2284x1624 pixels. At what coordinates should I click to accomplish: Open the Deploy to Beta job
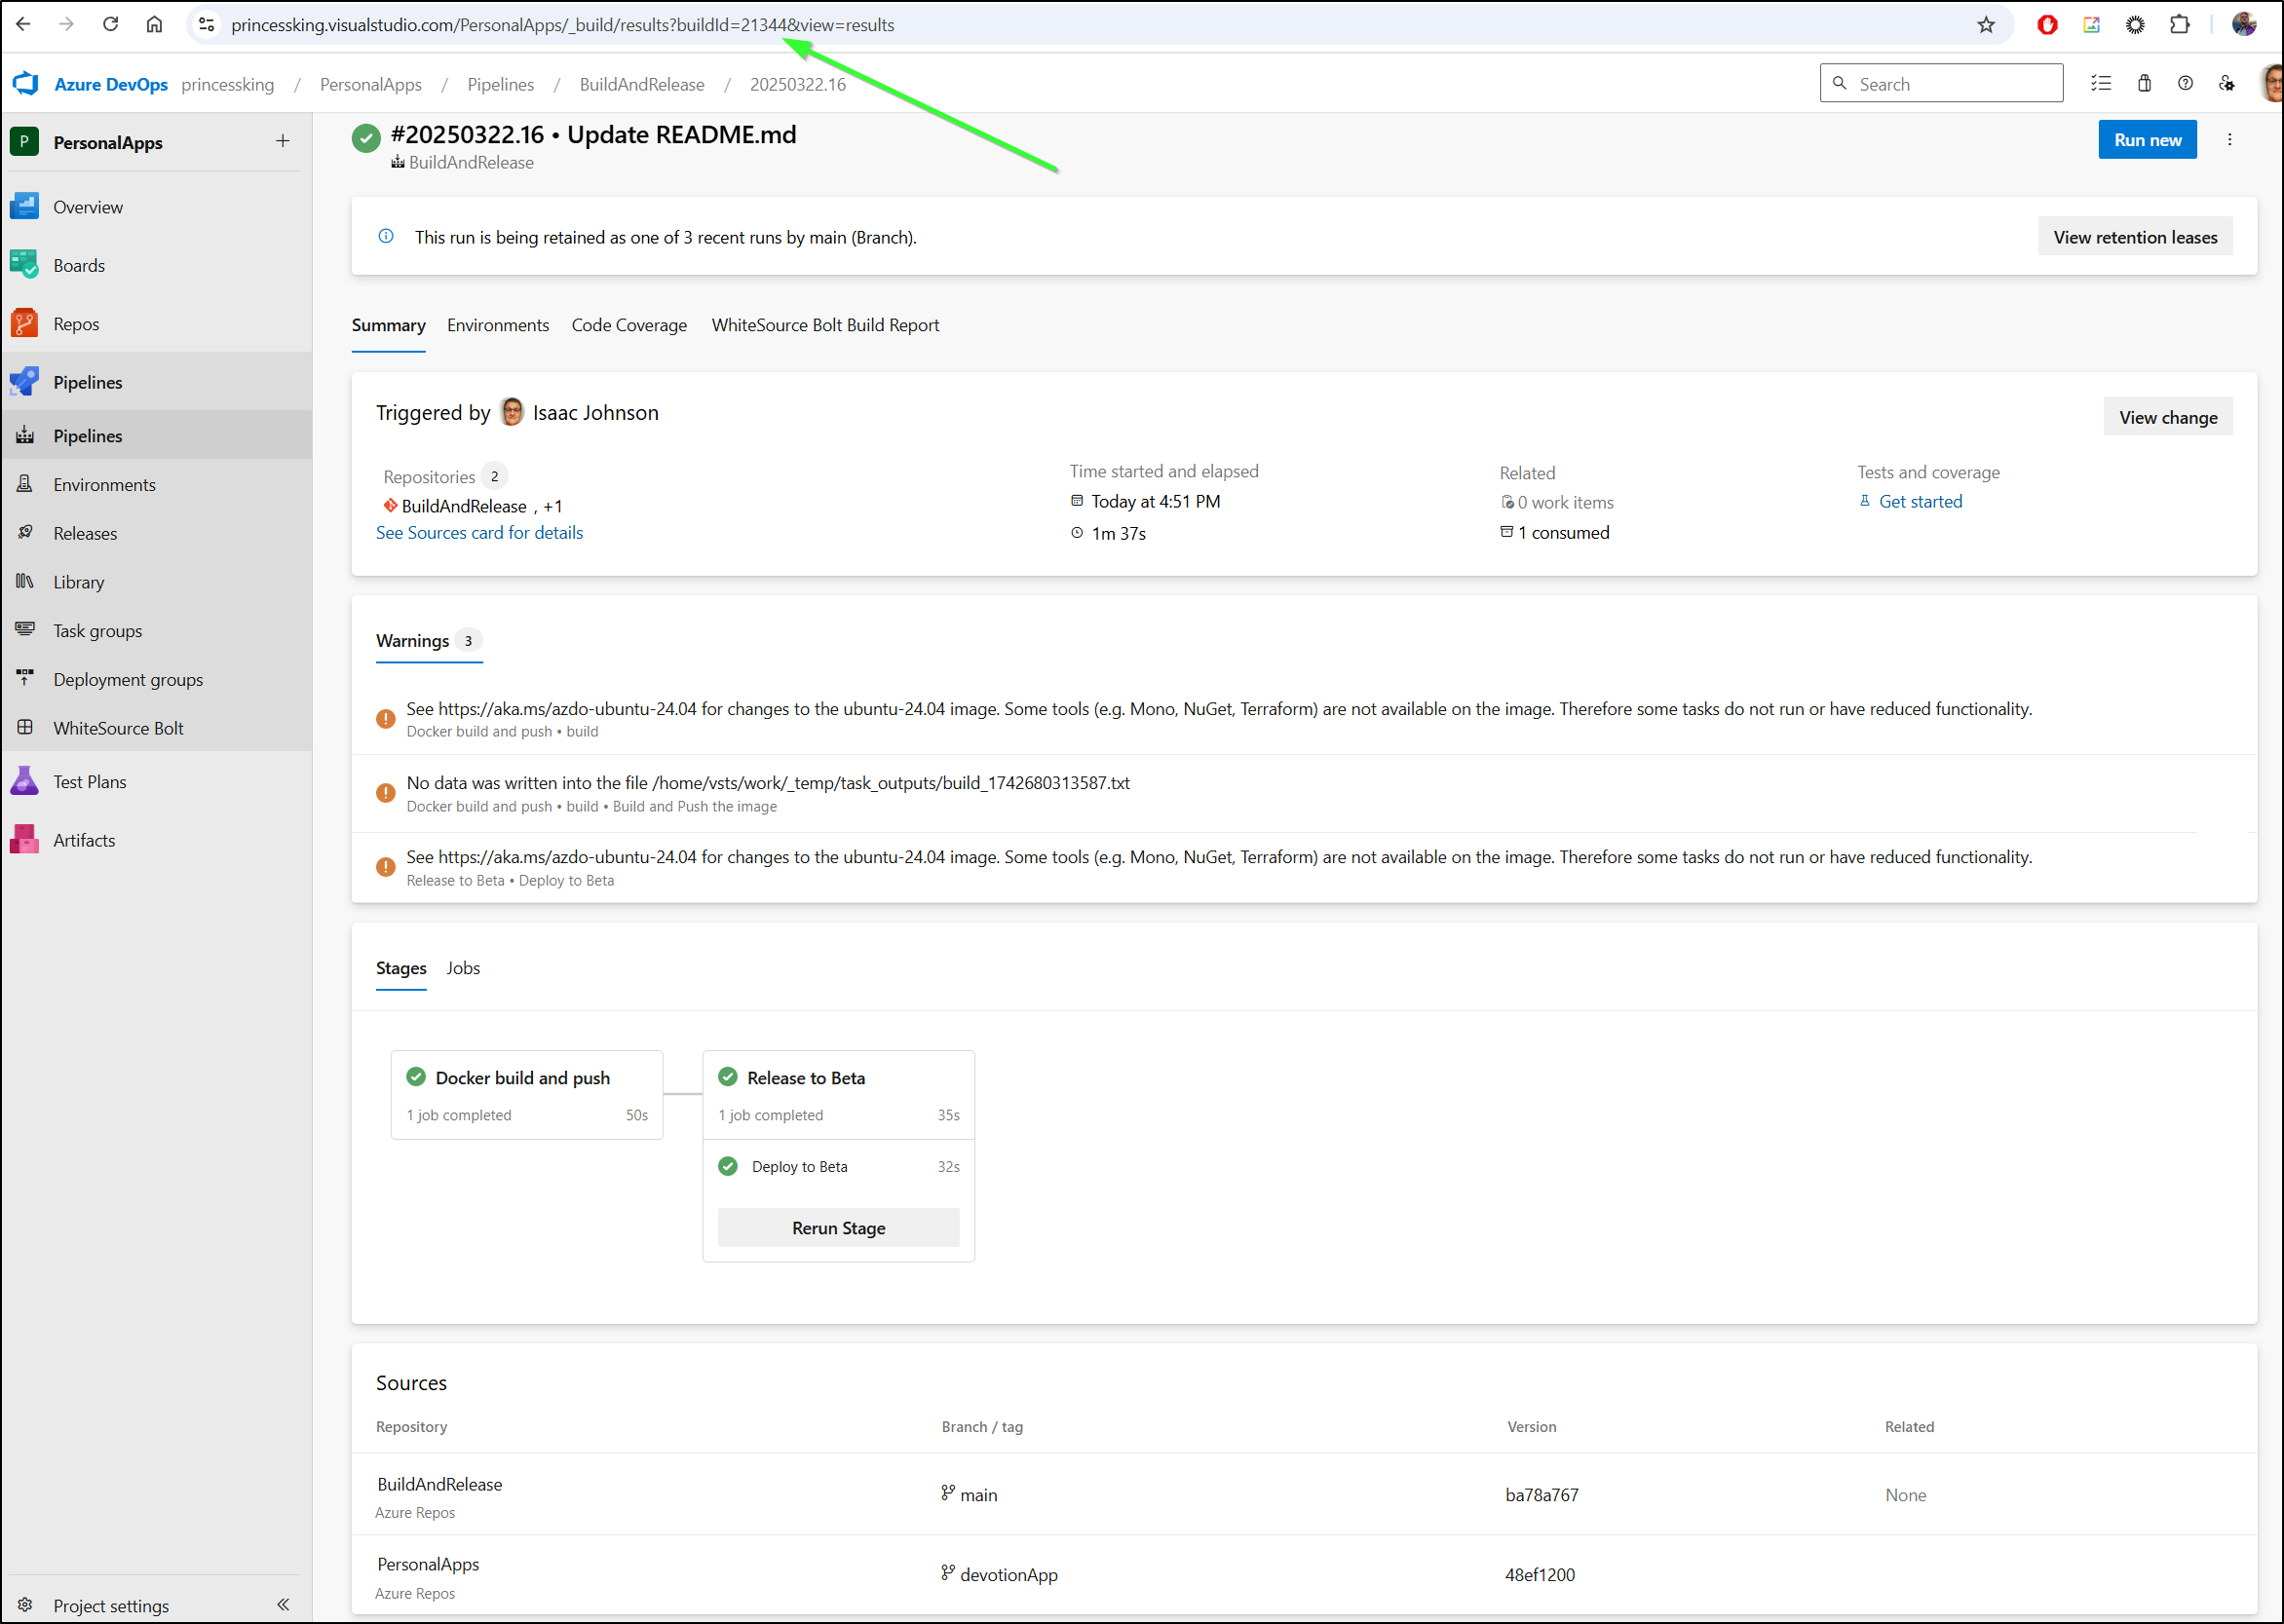(x=838, y=1167)
